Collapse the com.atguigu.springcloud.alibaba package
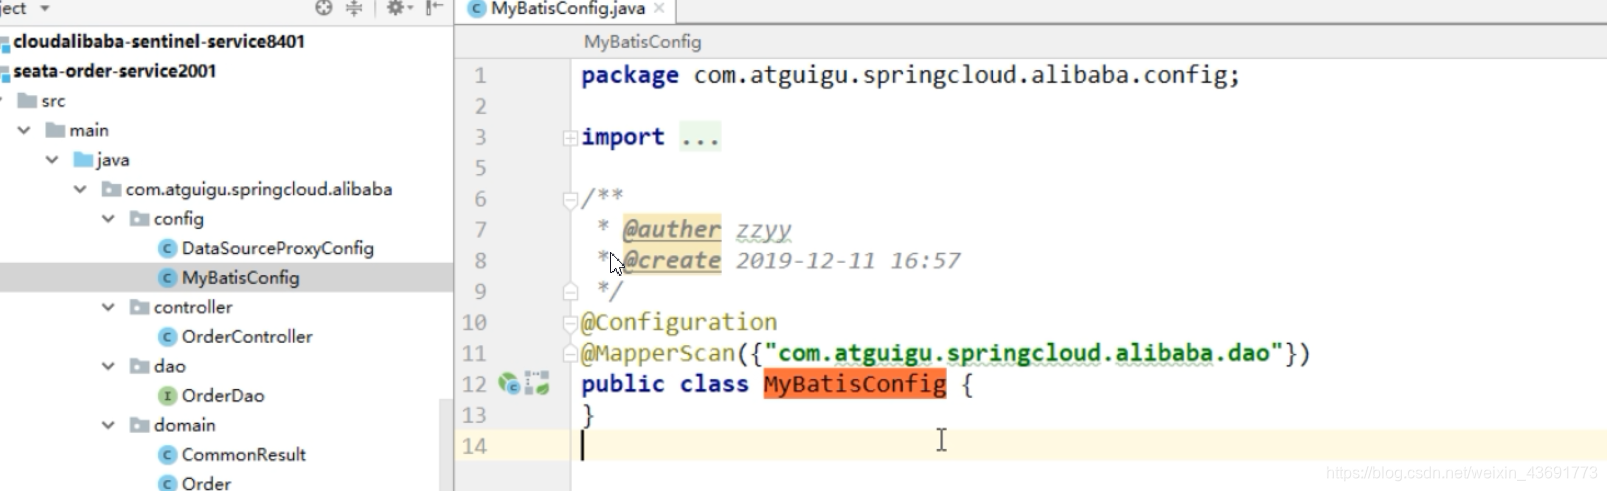The height and width of the screenshot is (491, 1607). pos(80,189)
